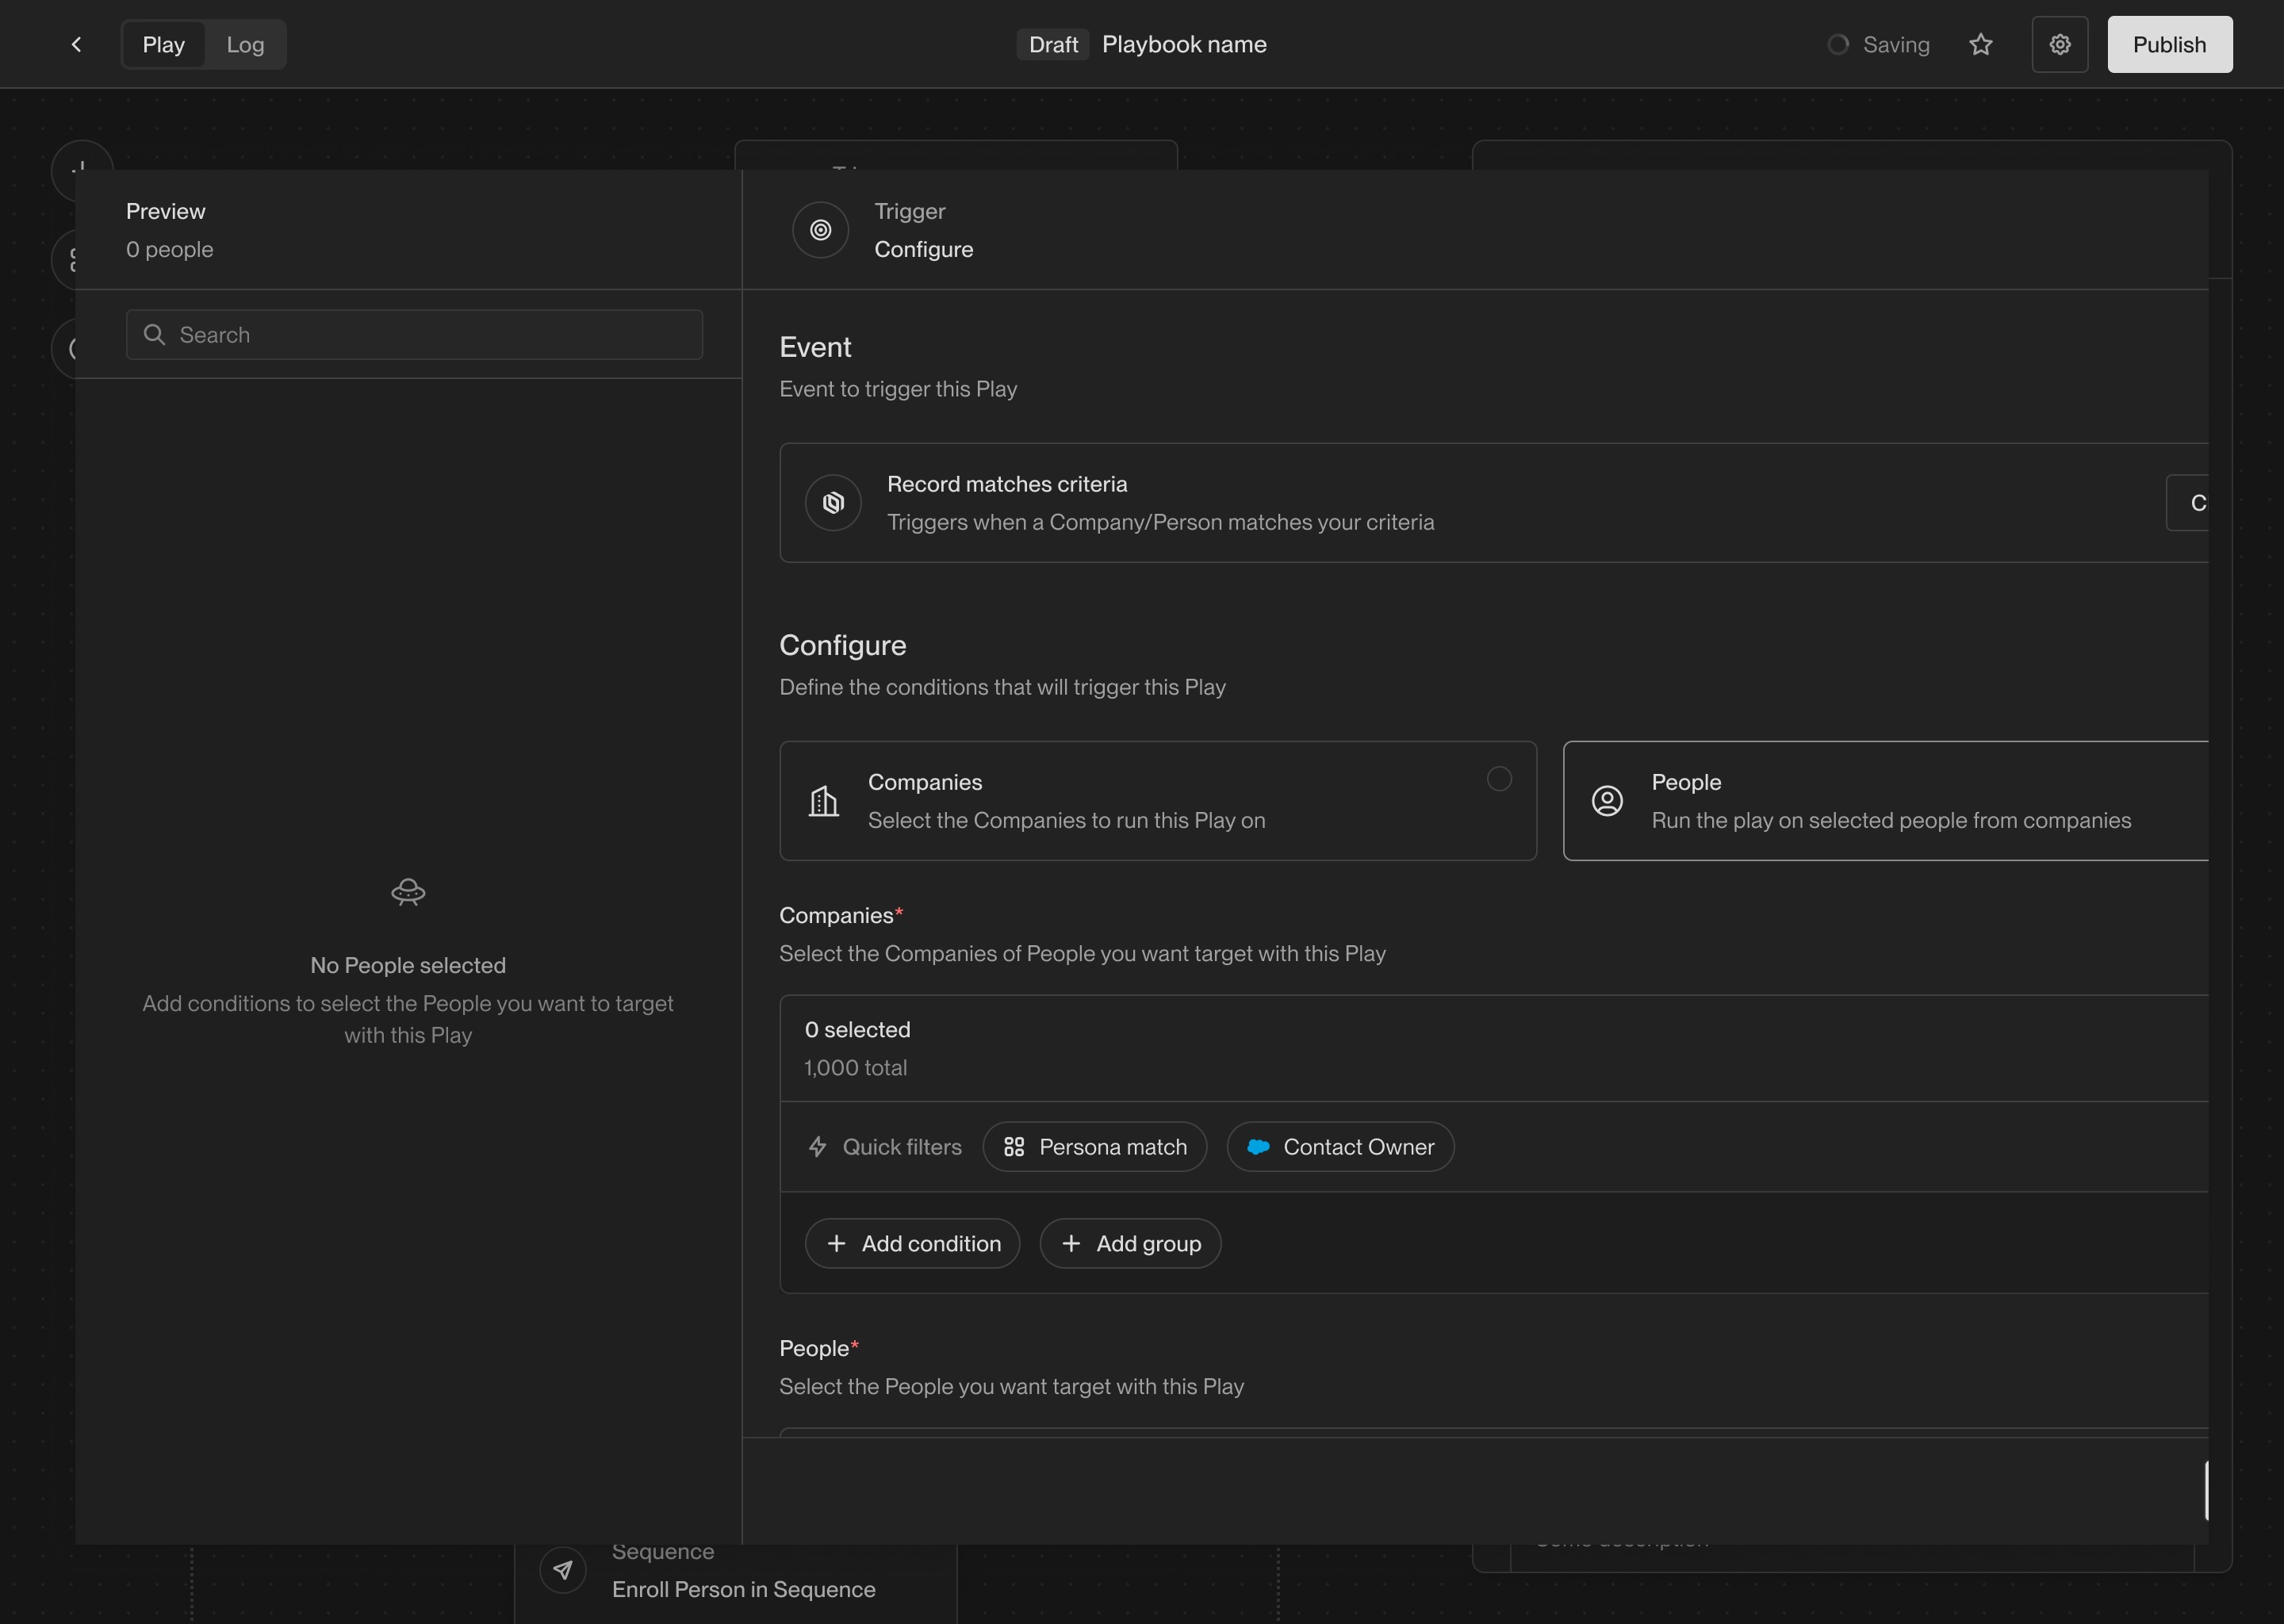Add a group to Companies
The width and height of the screenshot is (2284, 1624).
[x=1130, y=1243]
